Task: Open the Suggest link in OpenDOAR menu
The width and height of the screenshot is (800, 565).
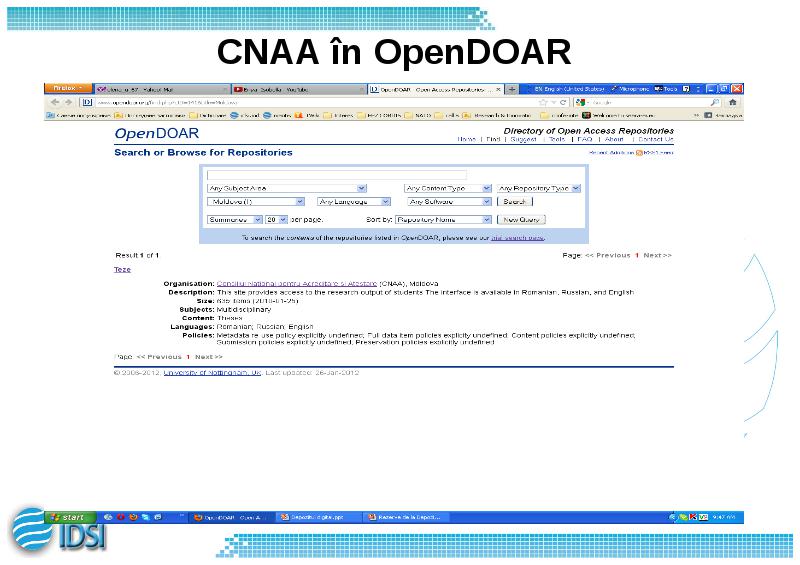Action: click(523, 139)
